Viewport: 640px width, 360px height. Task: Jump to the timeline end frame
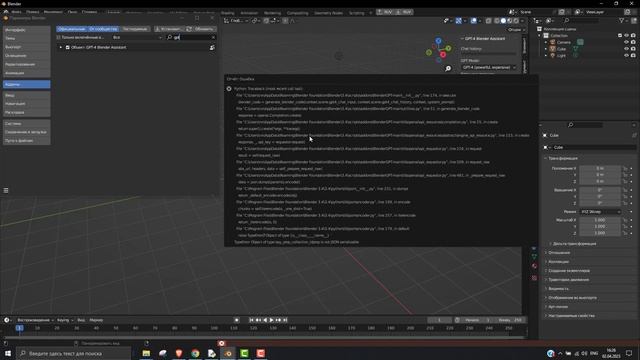click(x=285, y=320)
